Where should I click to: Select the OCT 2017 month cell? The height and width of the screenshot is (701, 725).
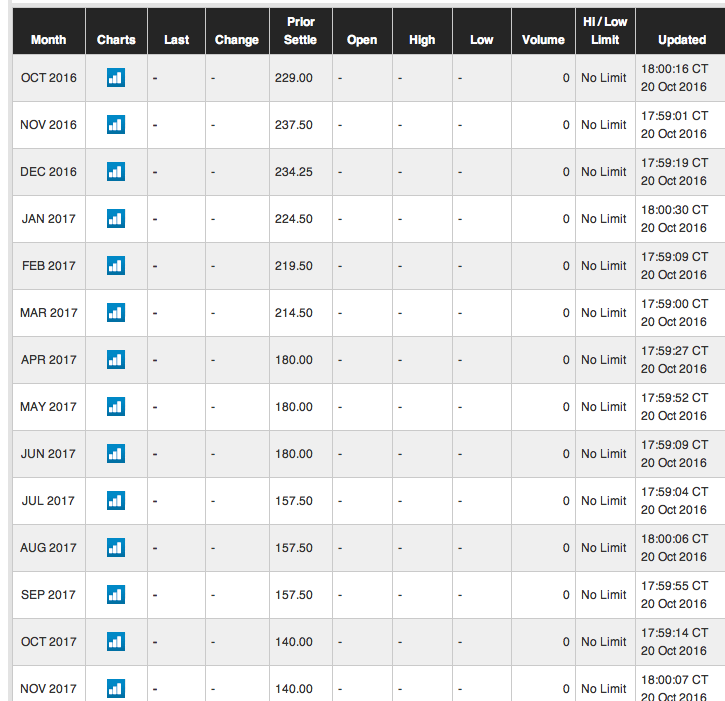49,642
